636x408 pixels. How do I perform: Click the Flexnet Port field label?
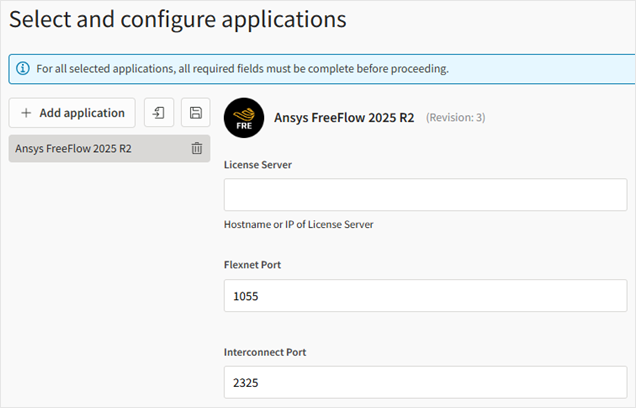click(252, 265)
